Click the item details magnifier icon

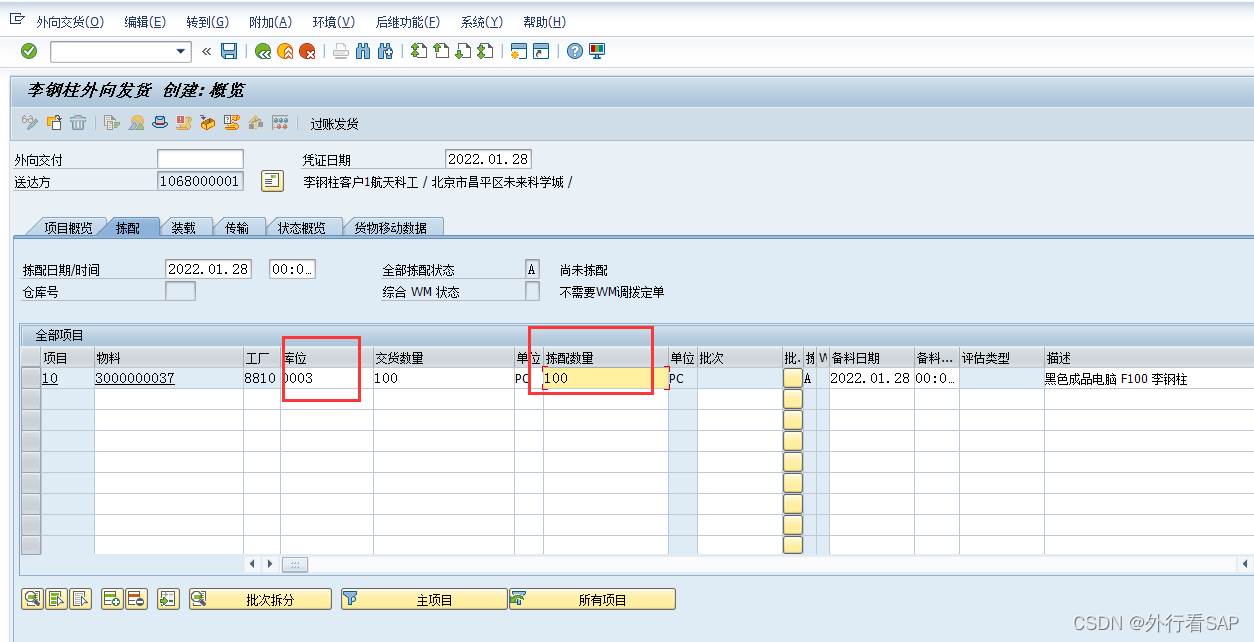pos(33,599)
